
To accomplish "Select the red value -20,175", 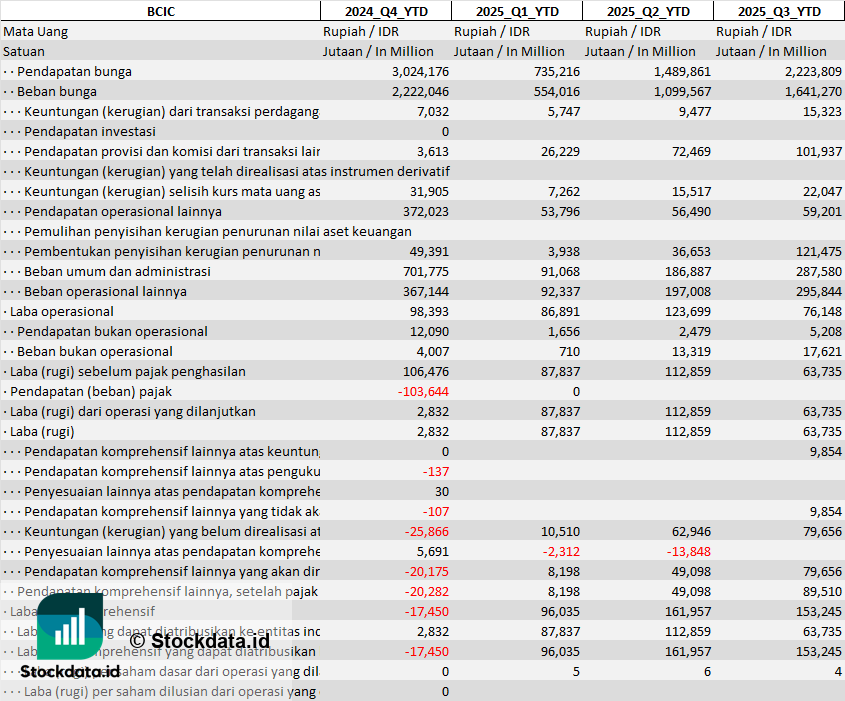I will (426, 571).
